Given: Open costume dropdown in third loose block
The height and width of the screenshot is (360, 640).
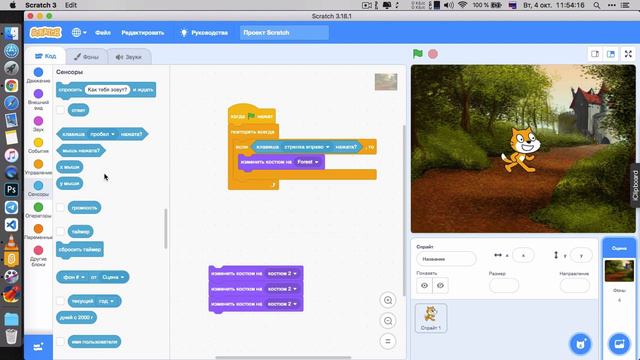Looking at the screenshot, I should click(282, 304).
